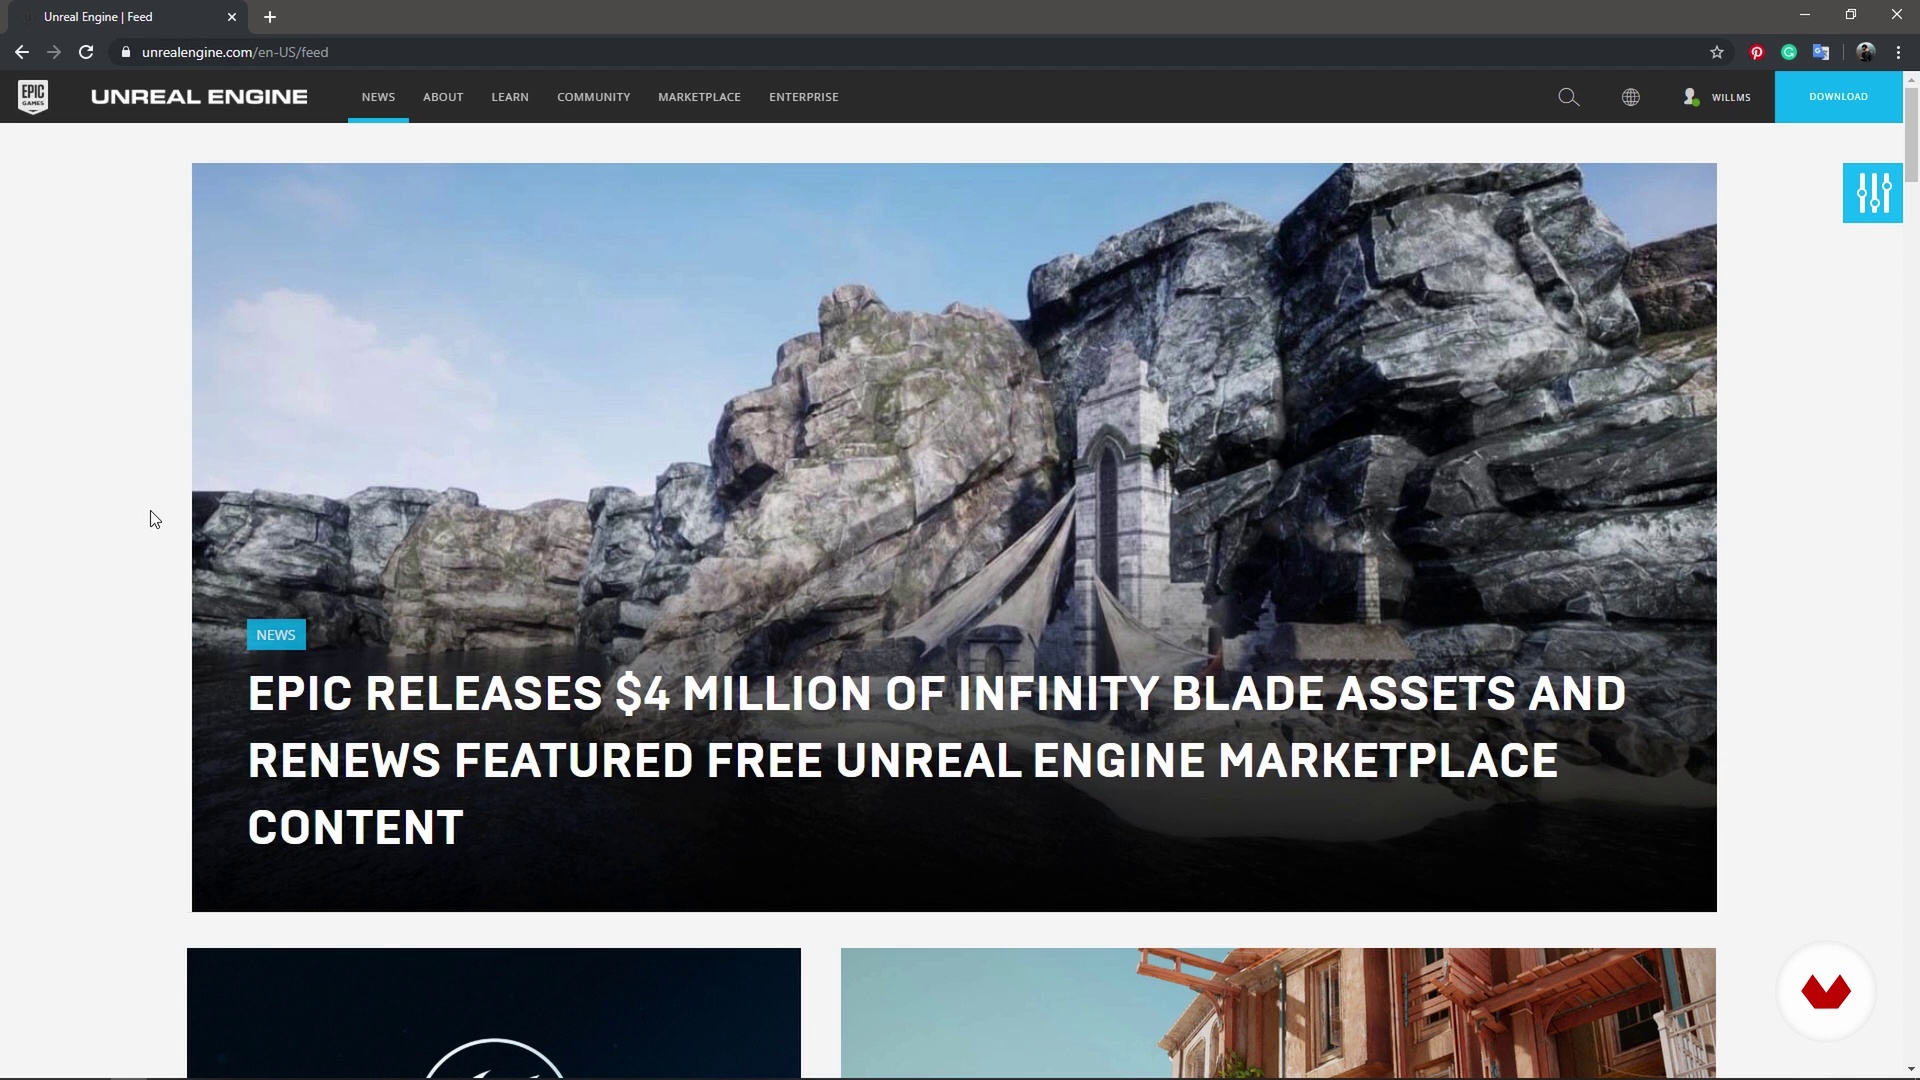1920x1080 pixels.
Task: Go back in browser history
Action: [x=22, y=52]
